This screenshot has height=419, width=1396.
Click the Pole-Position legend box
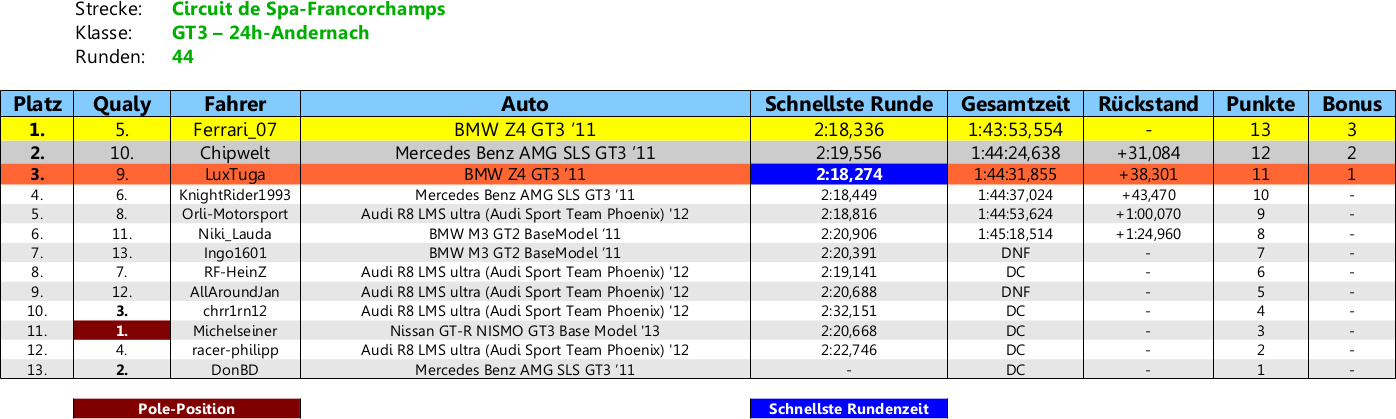[187, 408]
